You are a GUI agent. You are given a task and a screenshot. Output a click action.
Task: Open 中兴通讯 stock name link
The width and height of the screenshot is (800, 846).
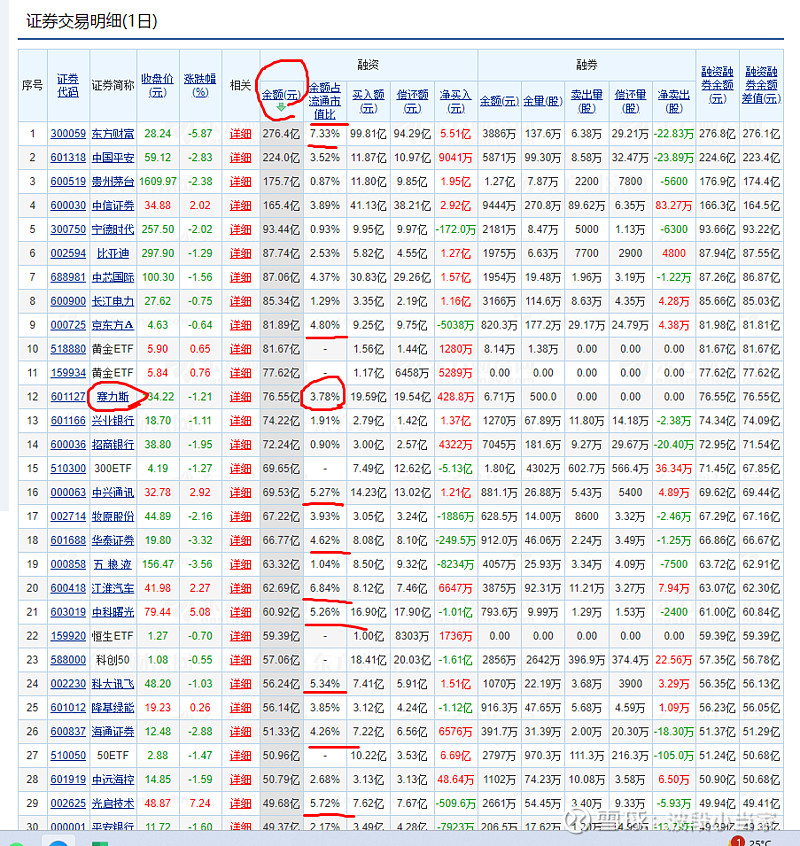pos(113,492)
